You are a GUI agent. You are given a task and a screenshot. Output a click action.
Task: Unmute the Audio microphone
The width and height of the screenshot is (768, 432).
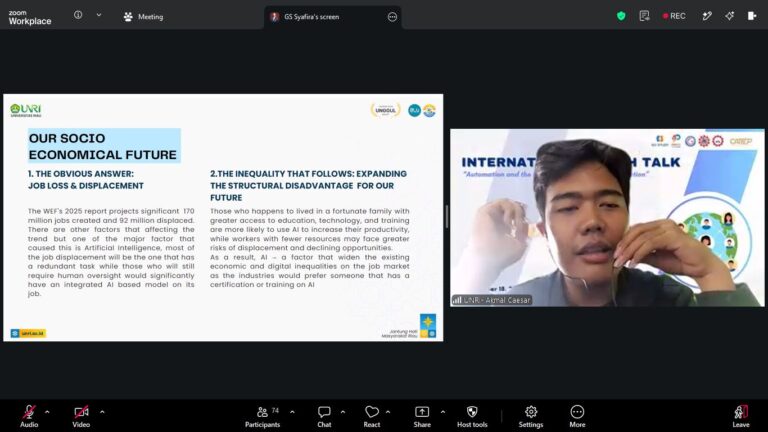coord(29,416)
